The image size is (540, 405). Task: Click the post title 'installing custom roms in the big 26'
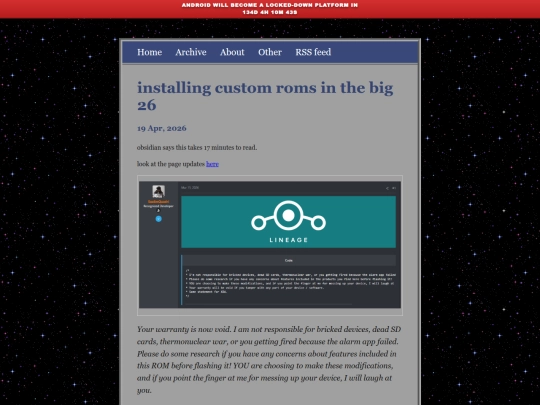(x=265, y=96)
